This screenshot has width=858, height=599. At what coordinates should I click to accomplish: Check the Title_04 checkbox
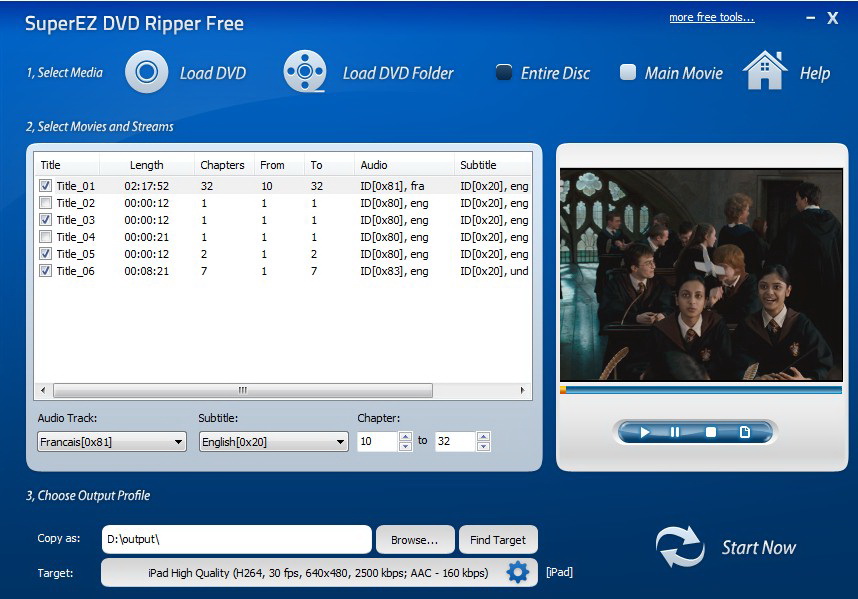coord(45,237)
